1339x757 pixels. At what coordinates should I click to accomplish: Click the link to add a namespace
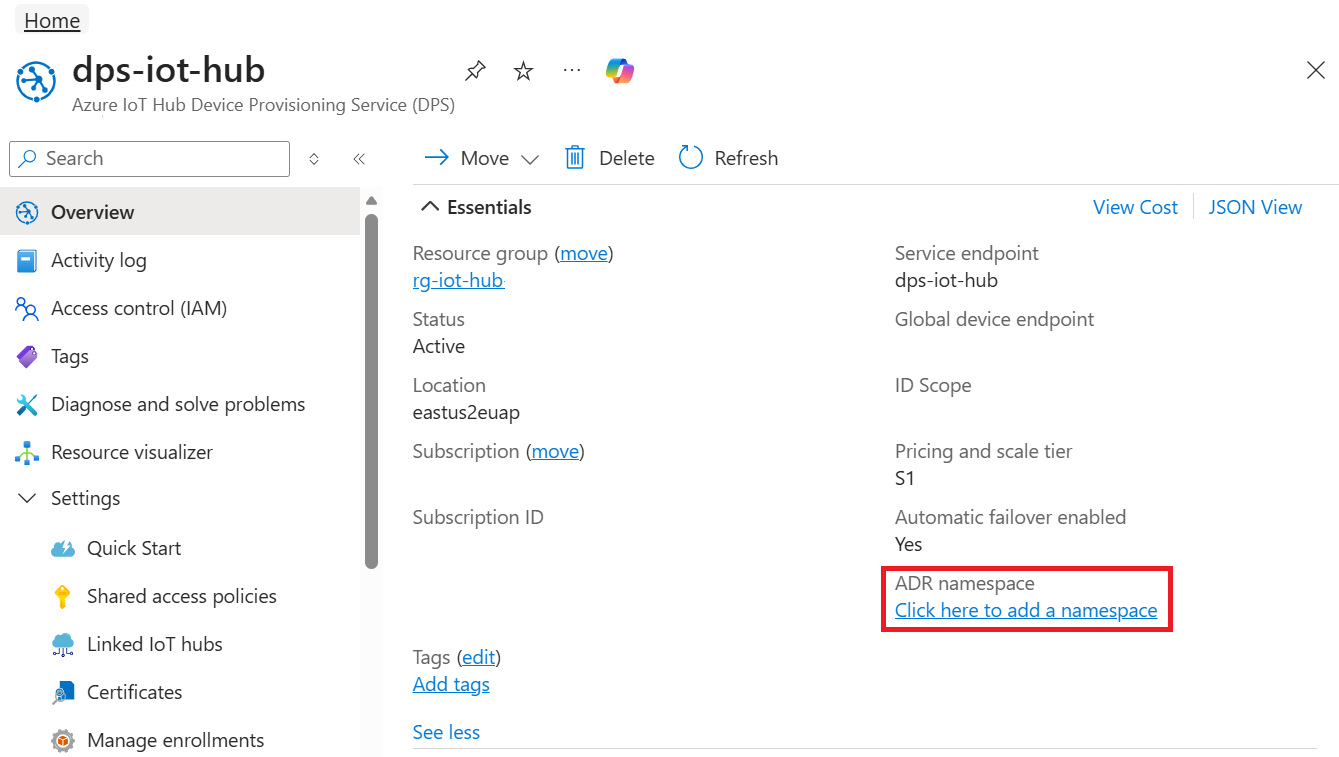[x=1025, y=610]
